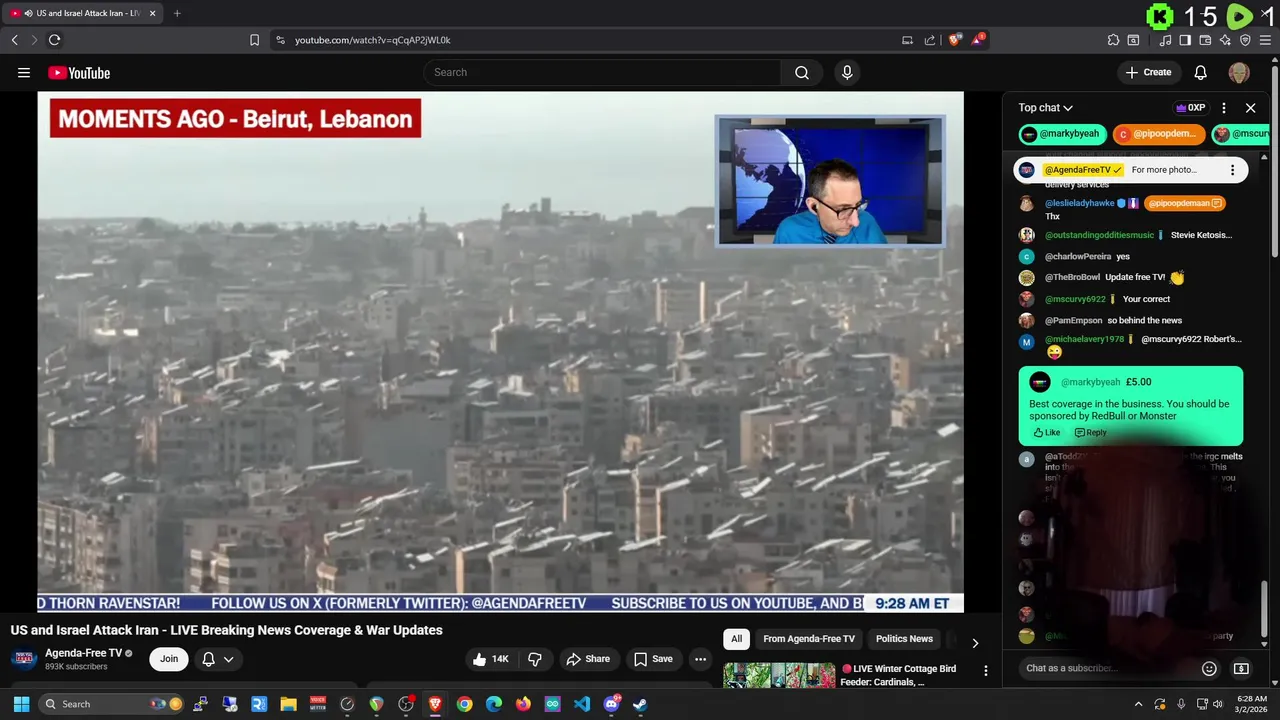The image size is (1280, 720).
Task: Open the account avatar menu
Action: tap(1239, 72)
